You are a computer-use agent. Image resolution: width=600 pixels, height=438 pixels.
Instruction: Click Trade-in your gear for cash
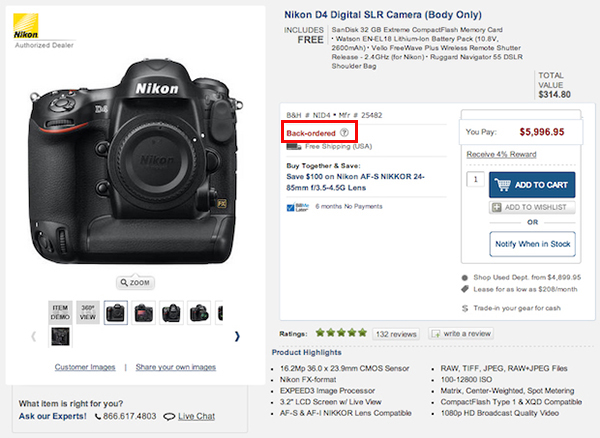[x=517, y=308]
